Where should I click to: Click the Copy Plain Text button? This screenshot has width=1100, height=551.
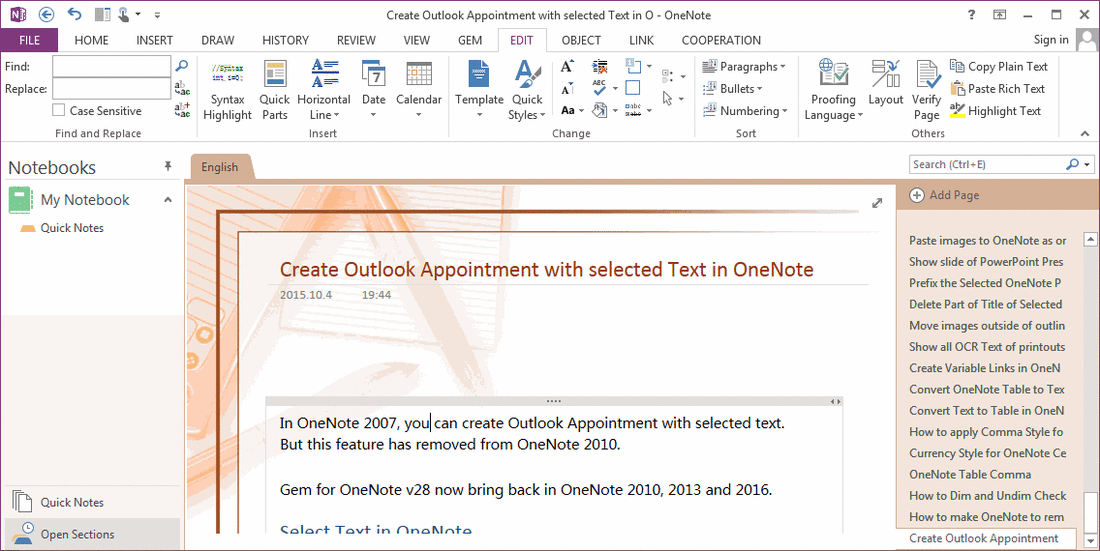click(x=998, y=66)
